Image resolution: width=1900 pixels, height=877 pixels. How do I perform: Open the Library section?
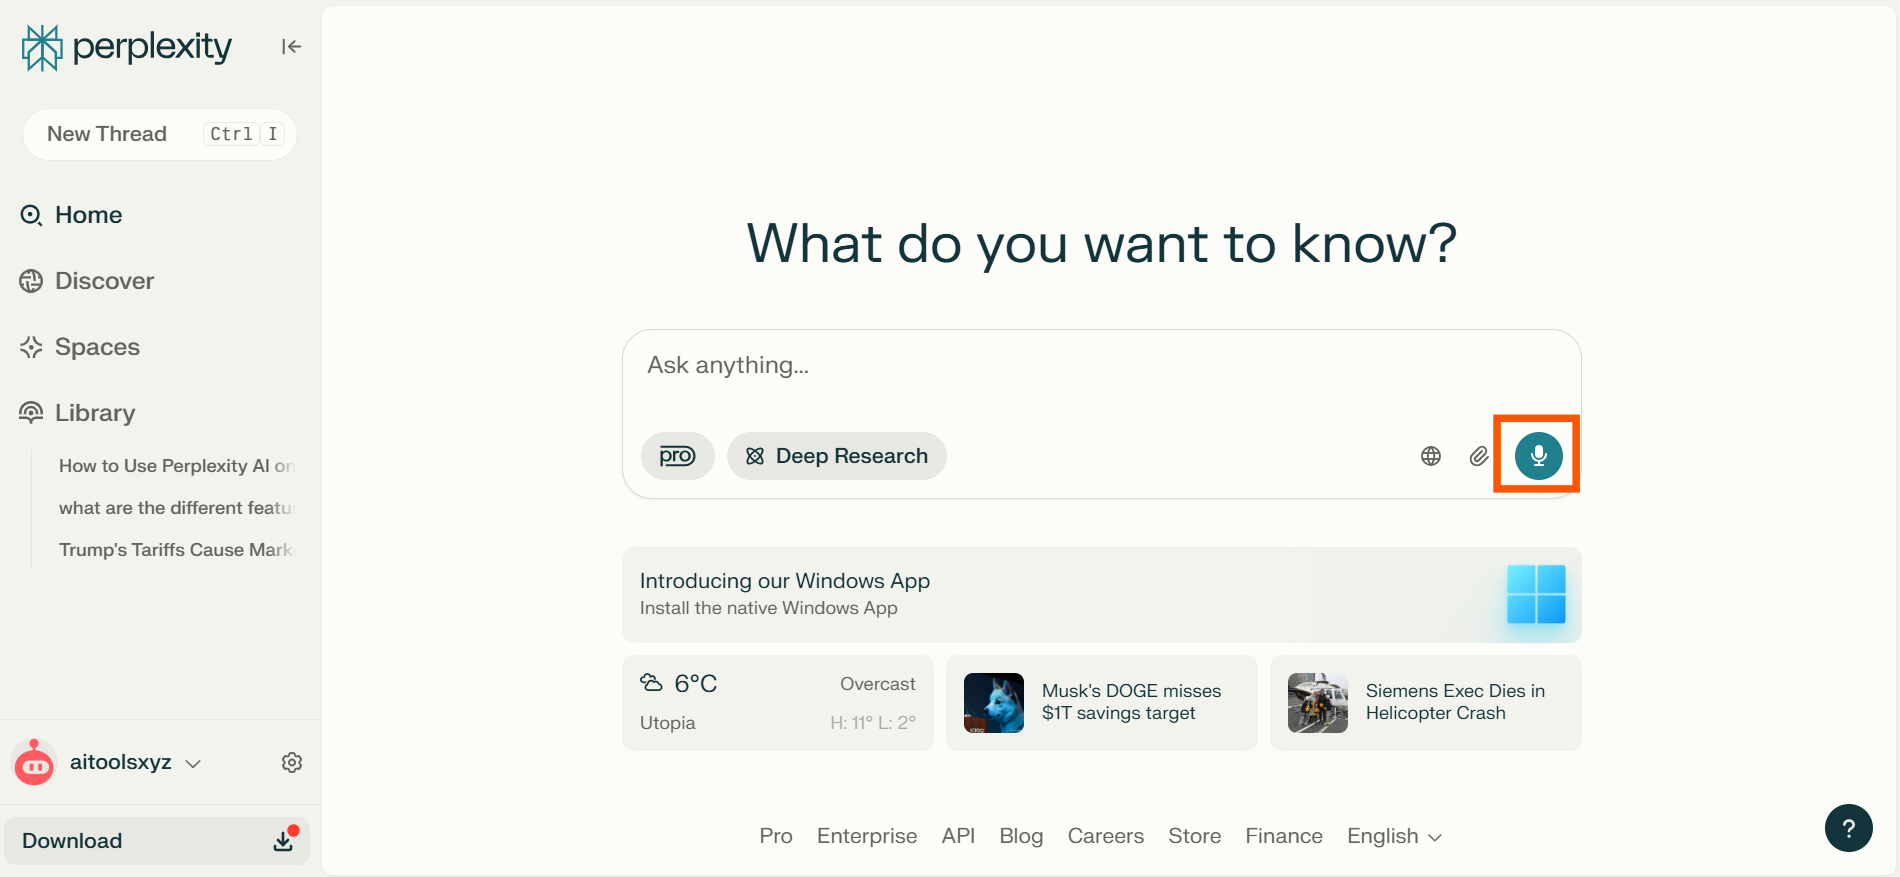click(94, 413)
